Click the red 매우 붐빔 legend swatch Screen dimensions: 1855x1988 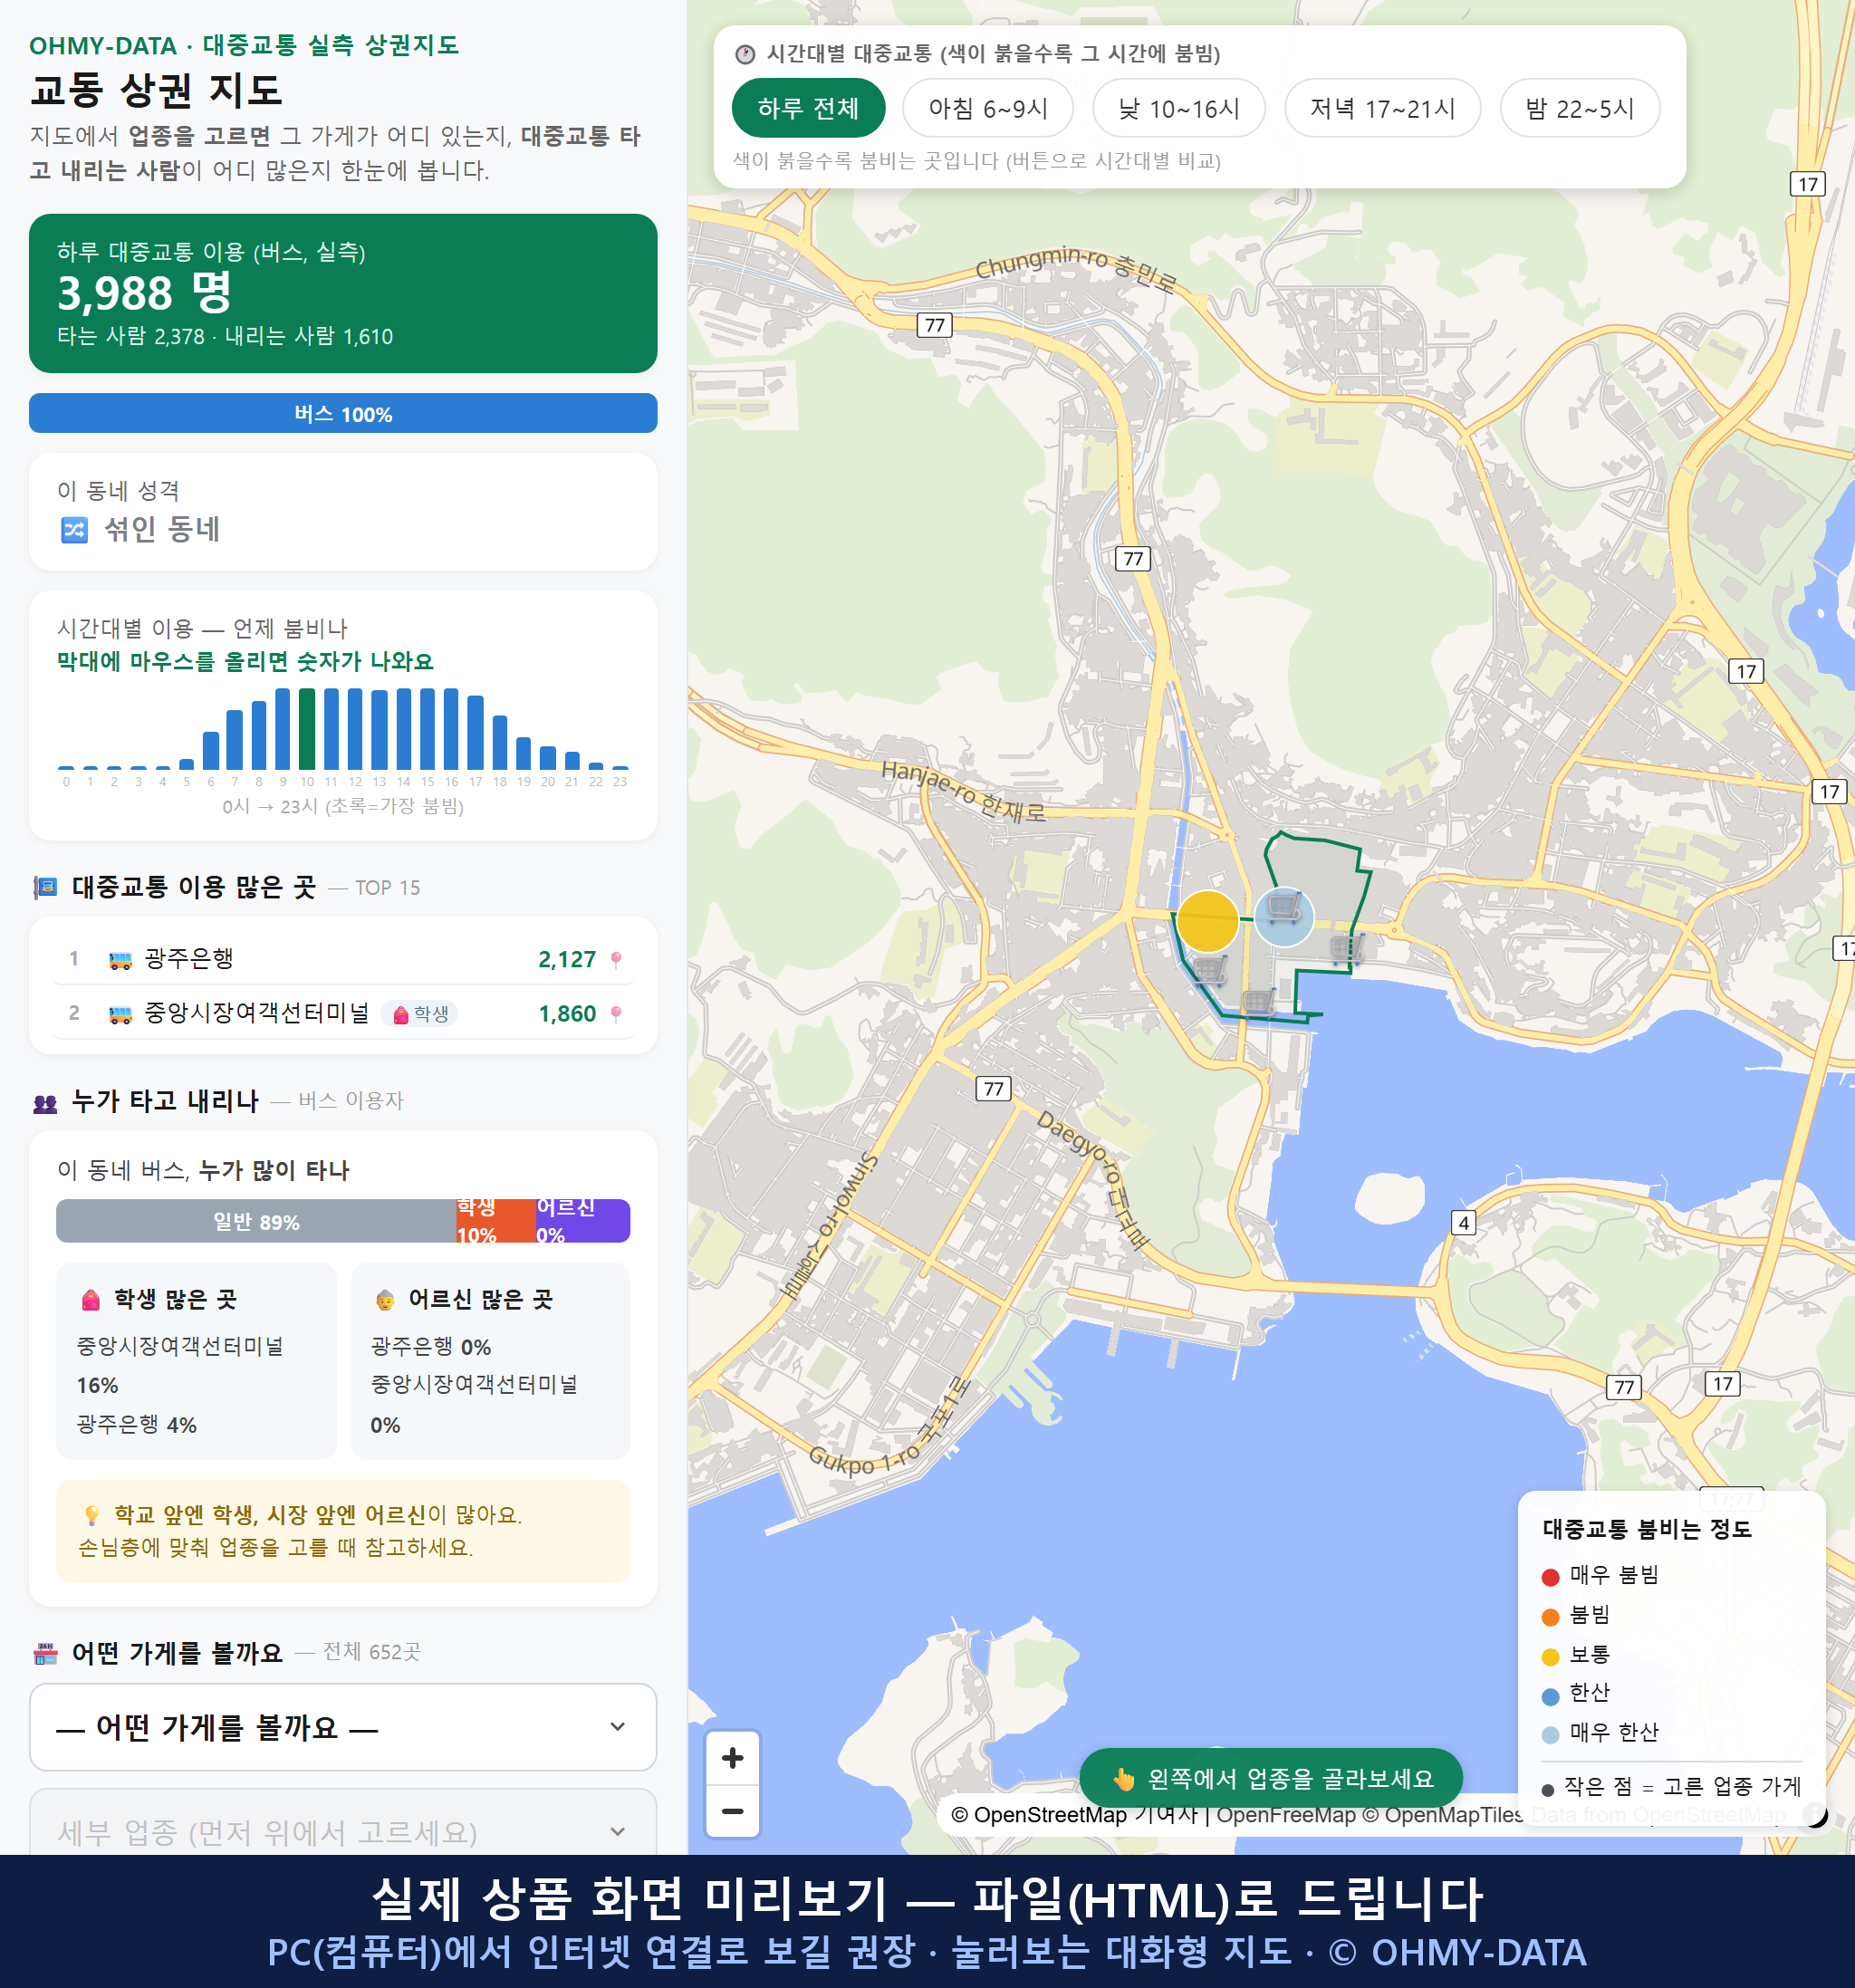[x=1550, y=1577]
